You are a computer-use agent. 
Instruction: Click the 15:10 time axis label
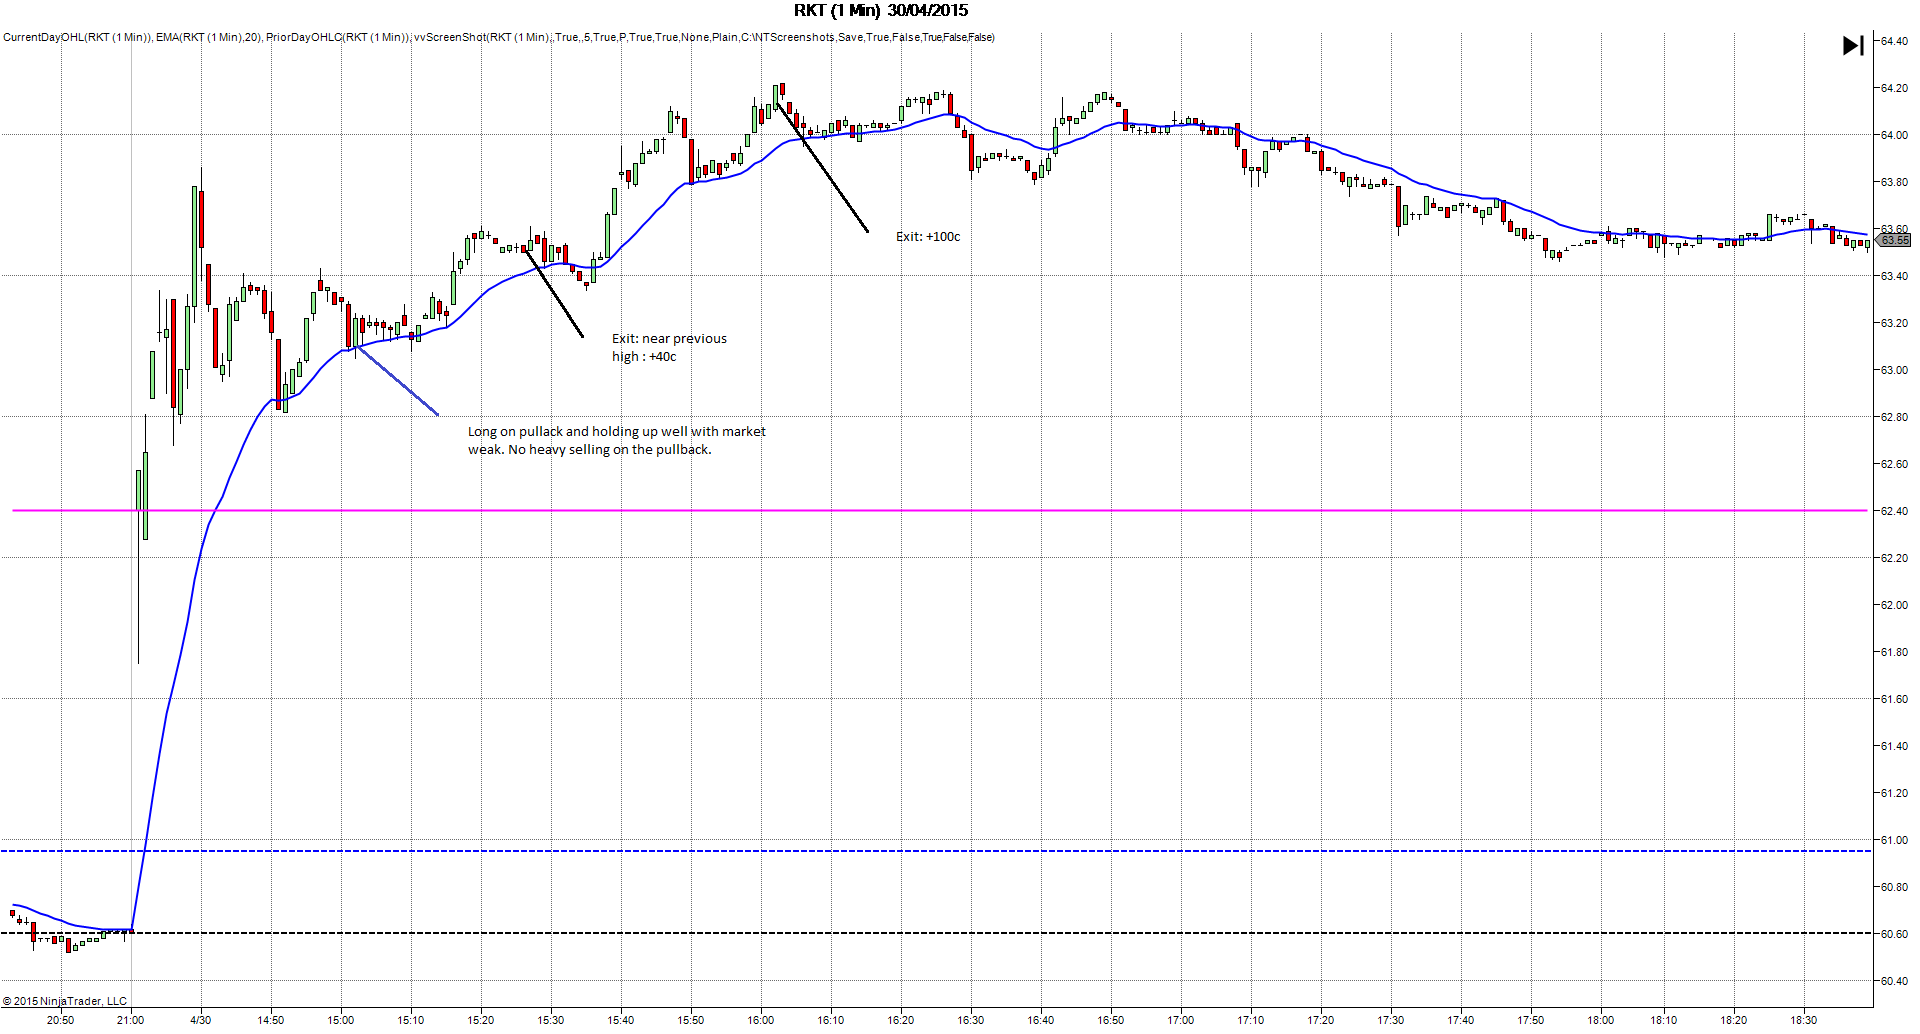click(410, 1020)
